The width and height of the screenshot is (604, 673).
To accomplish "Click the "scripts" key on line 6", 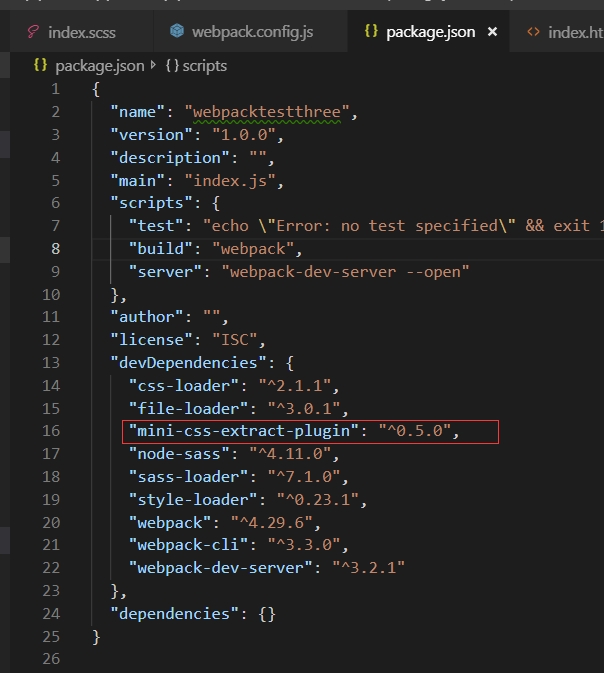I will coord(152,203).
